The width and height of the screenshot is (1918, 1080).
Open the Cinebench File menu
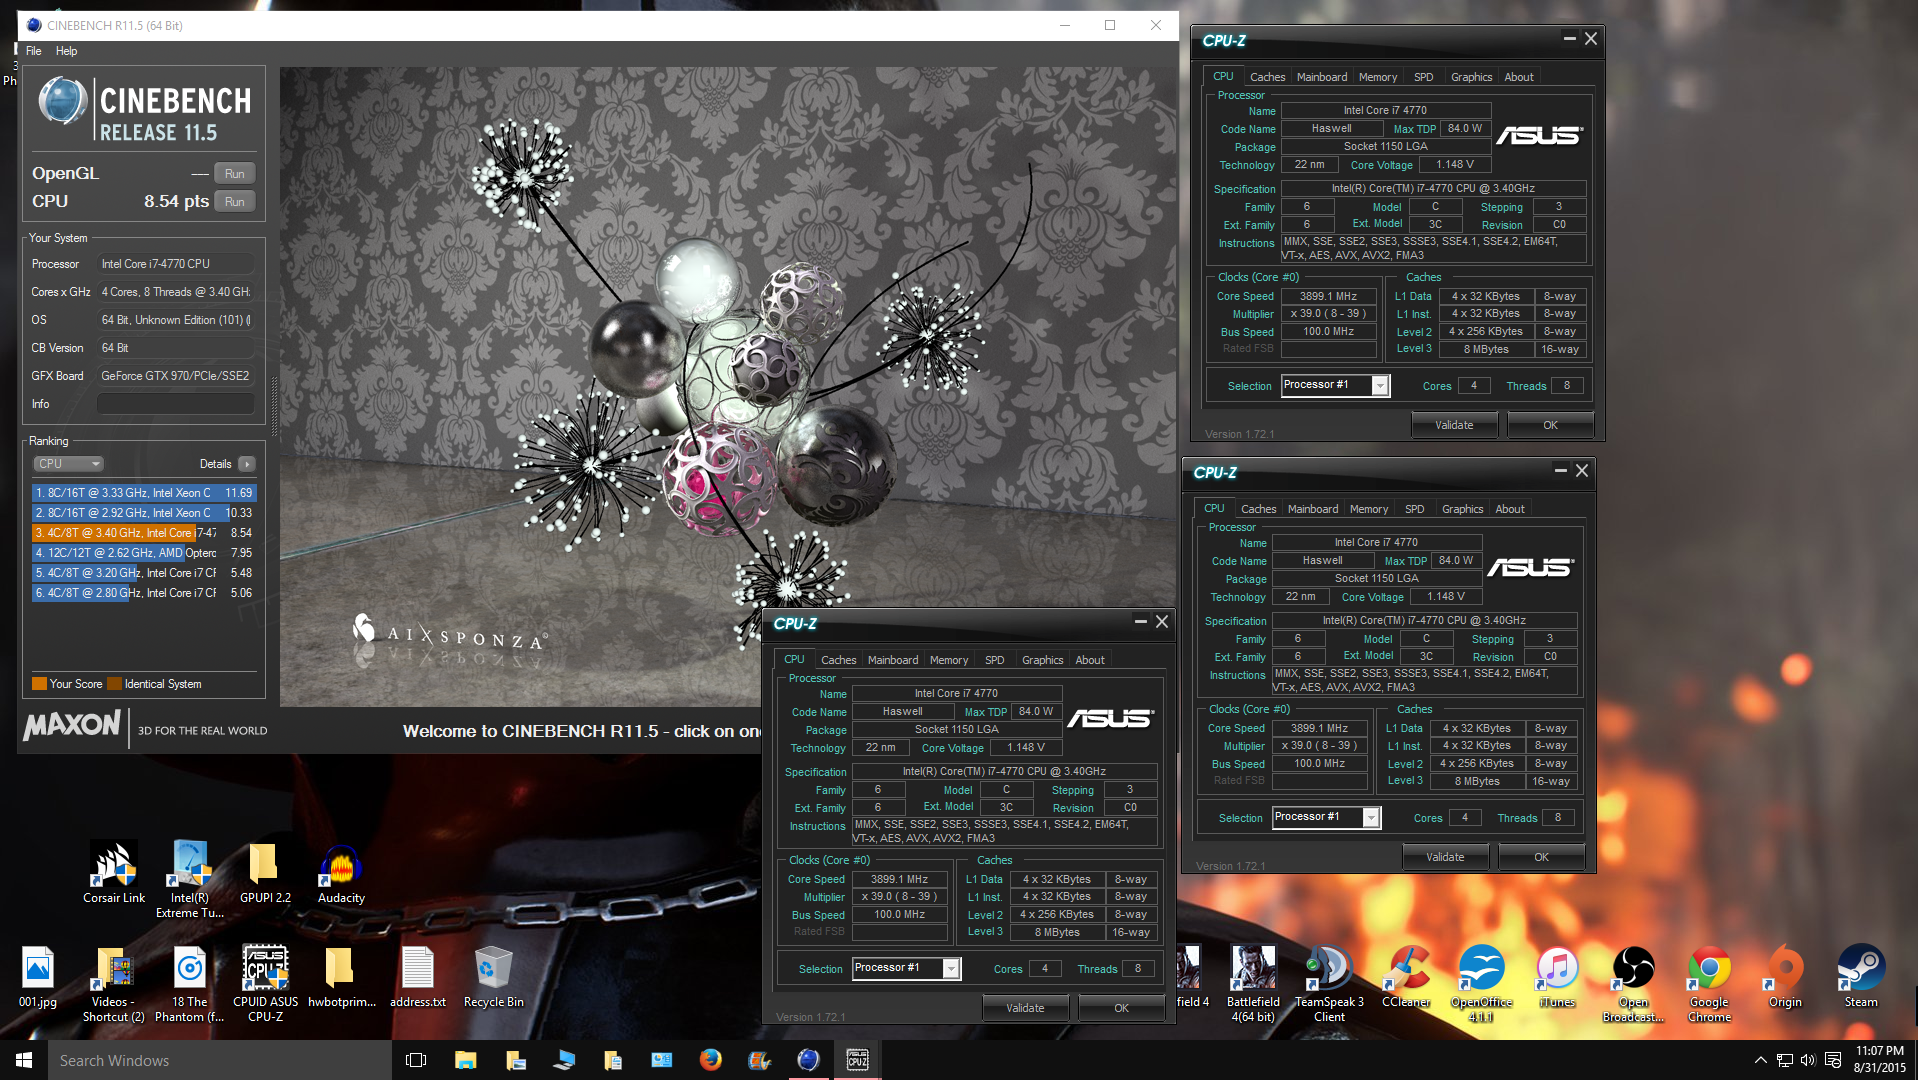click(x=34, y=51)
